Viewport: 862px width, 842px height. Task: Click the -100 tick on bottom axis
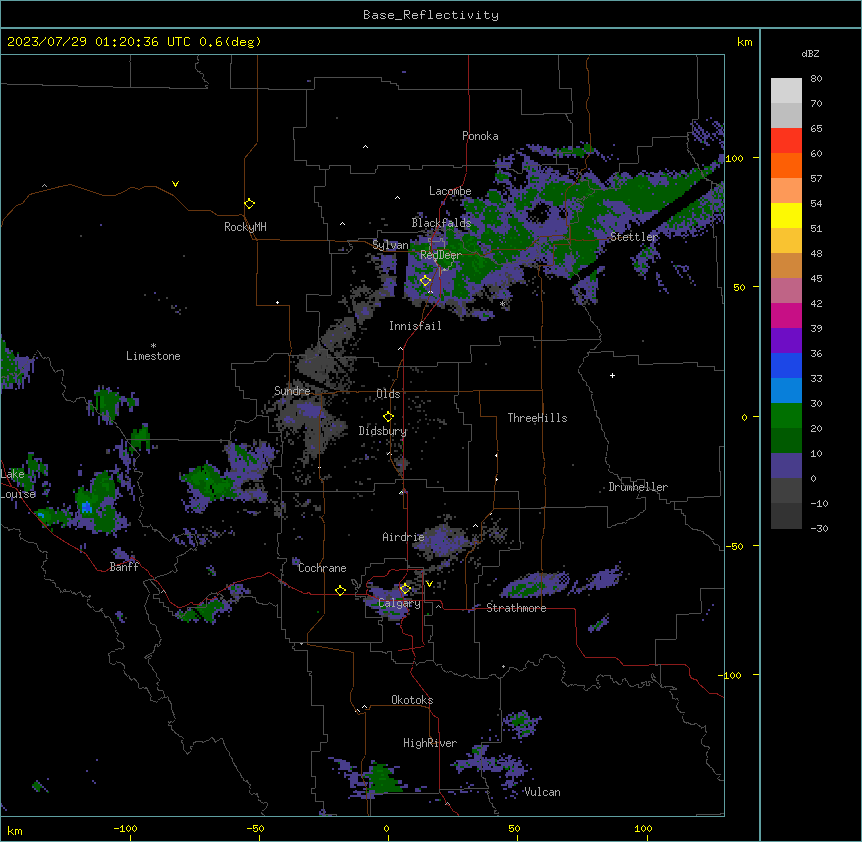tap(125, 828)
